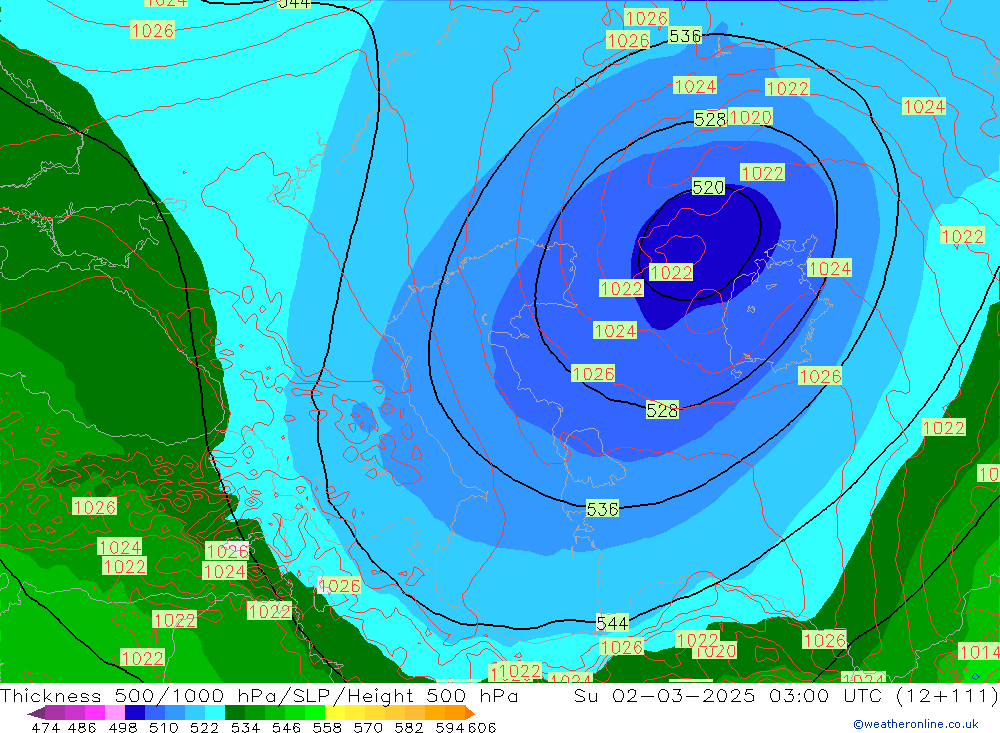1000x733 pixels.
Task: Click legend value 510
Action: click(x=163, y=727)
